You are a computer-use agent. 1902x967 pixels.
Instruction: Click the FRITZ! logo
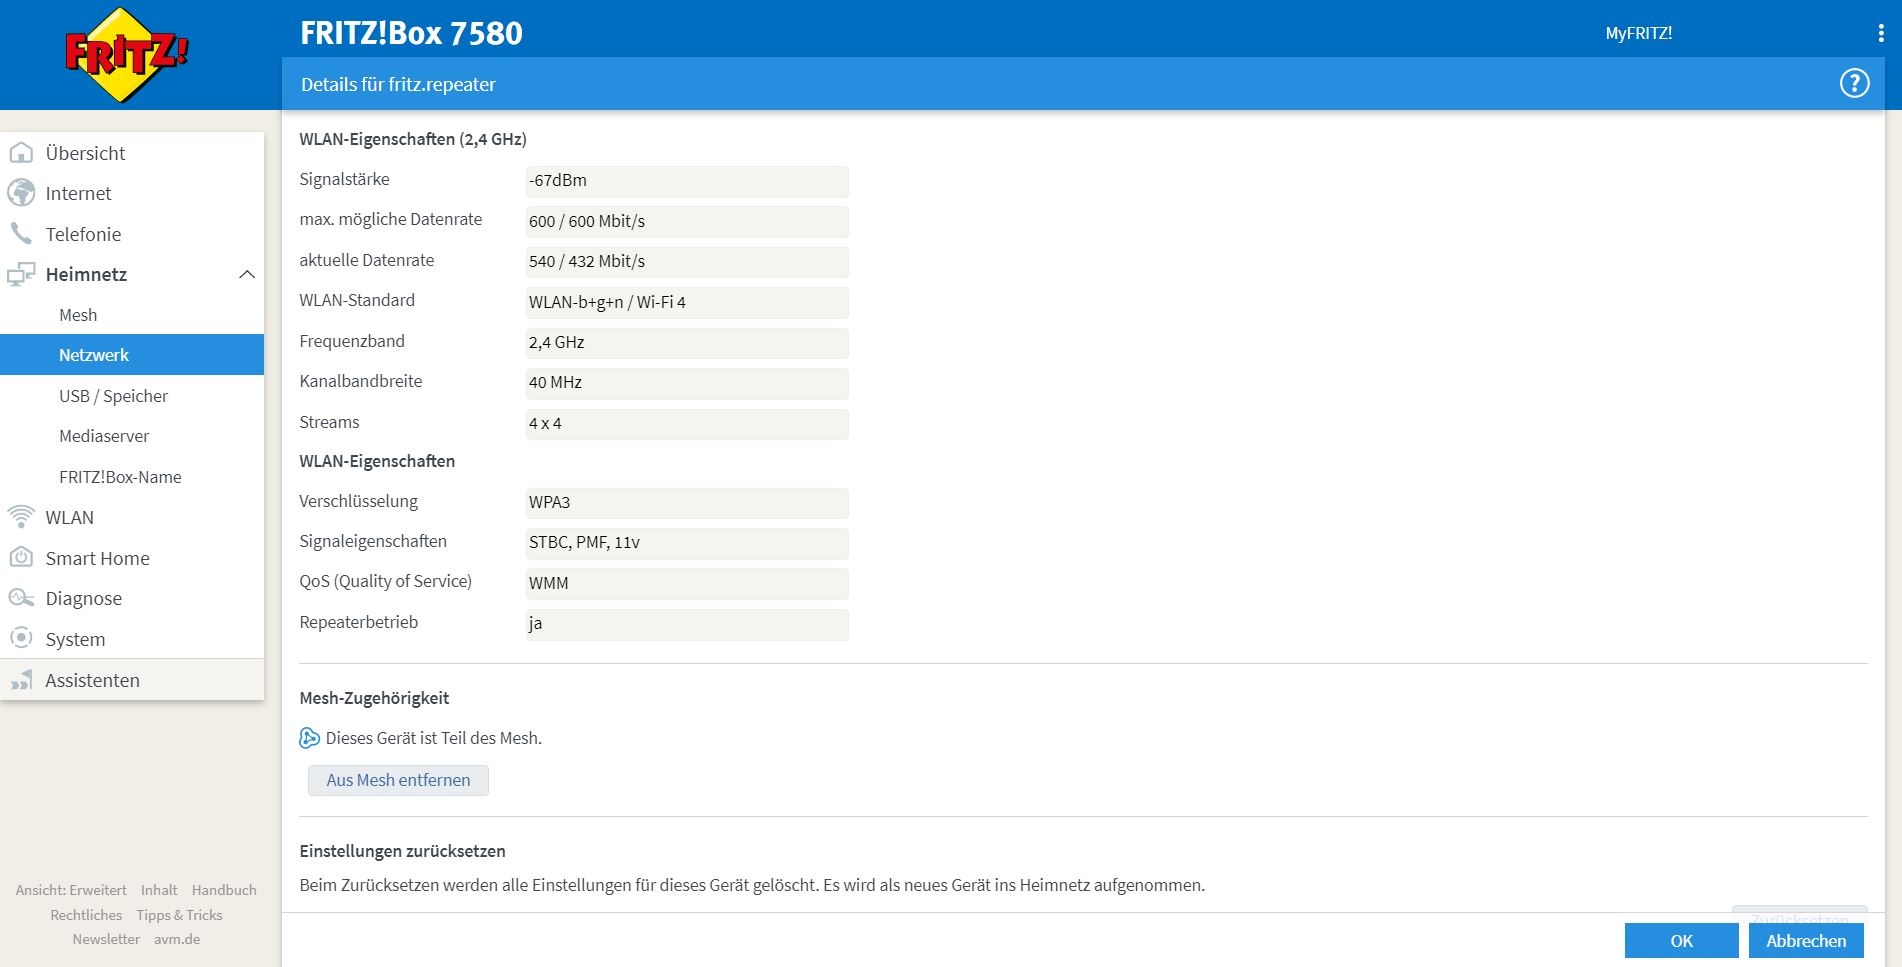point(126,55)
